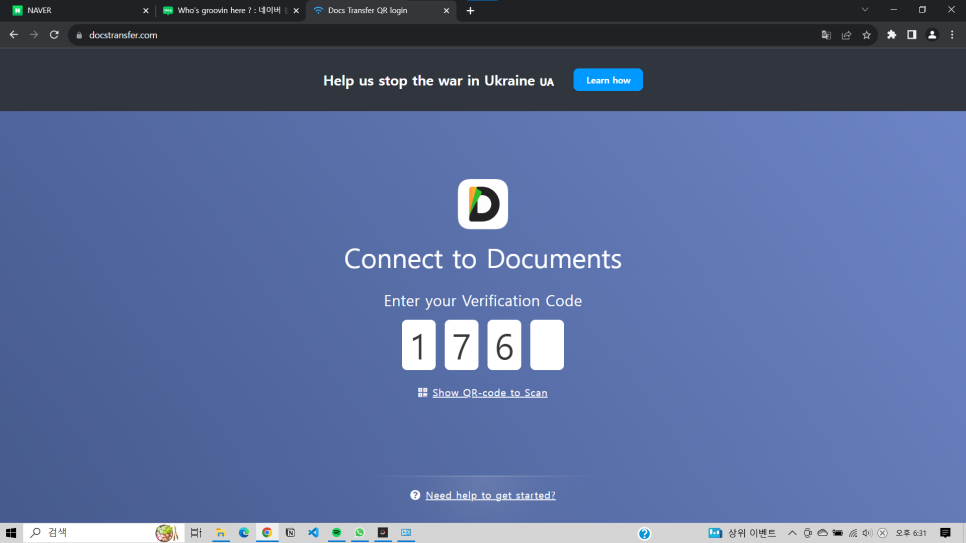
Task: Close the Docs Transfer QR login tab
Action: [447, 10]
